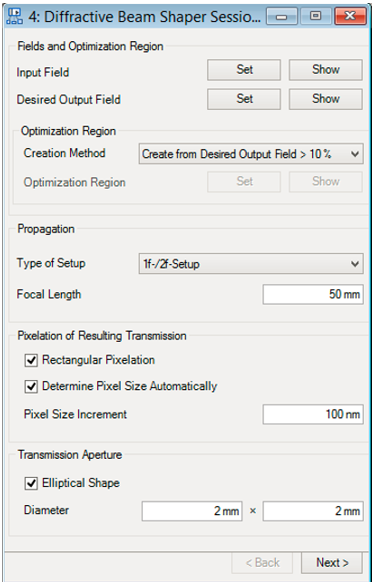Maximize the Beam Shaper Session window

click(x=316, y=17)
